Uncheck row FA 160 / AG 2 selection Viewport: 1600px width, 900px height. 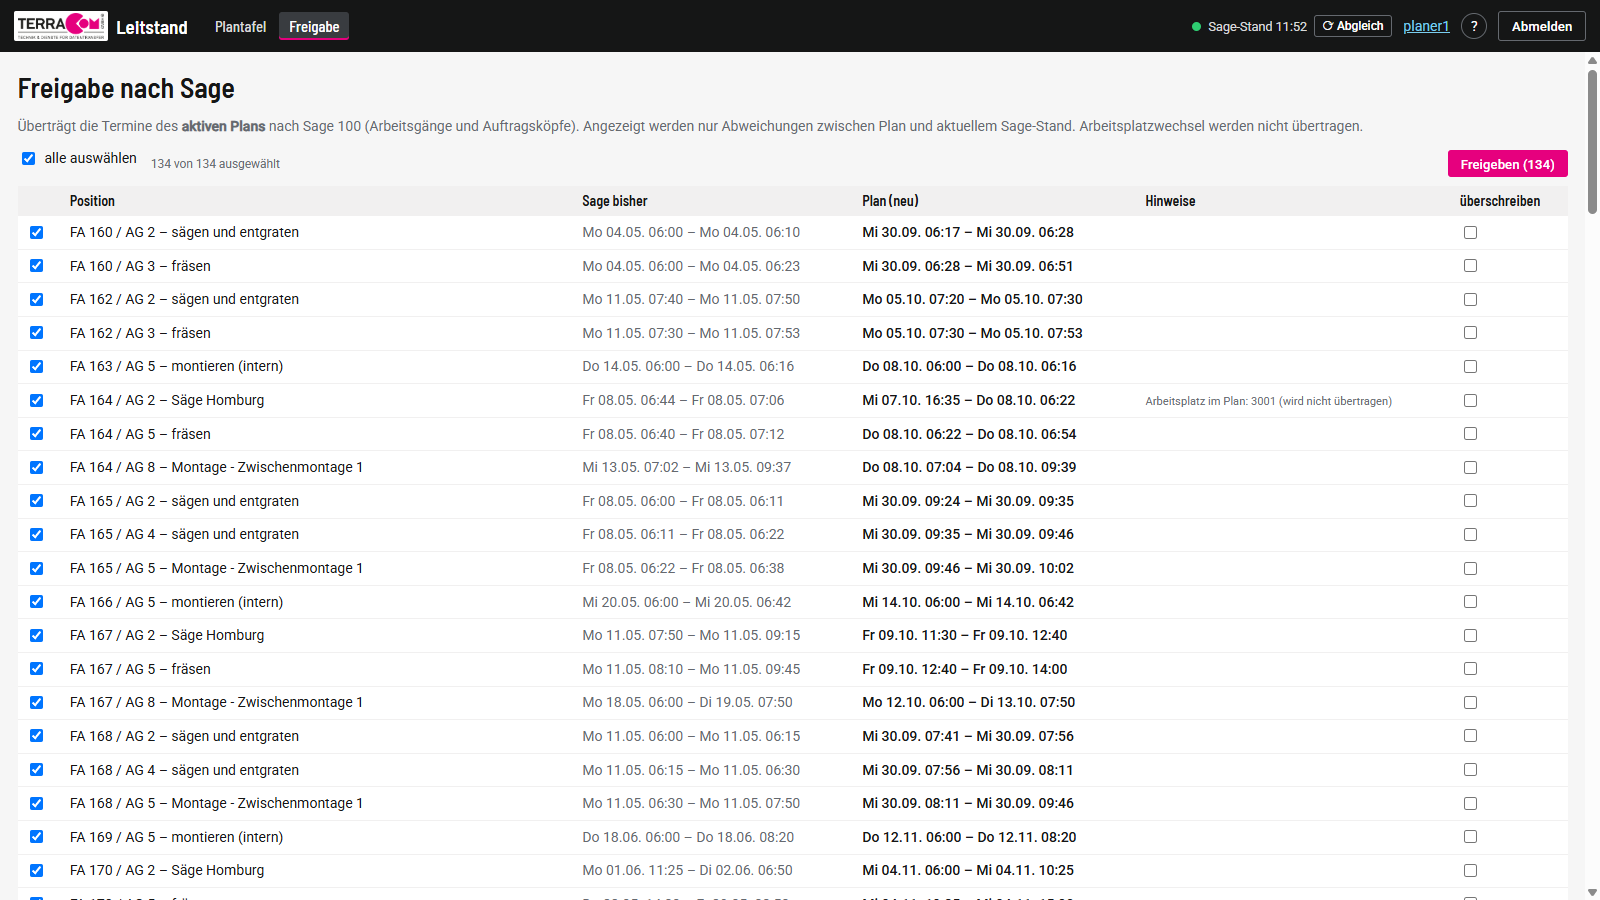coord(37,232)
